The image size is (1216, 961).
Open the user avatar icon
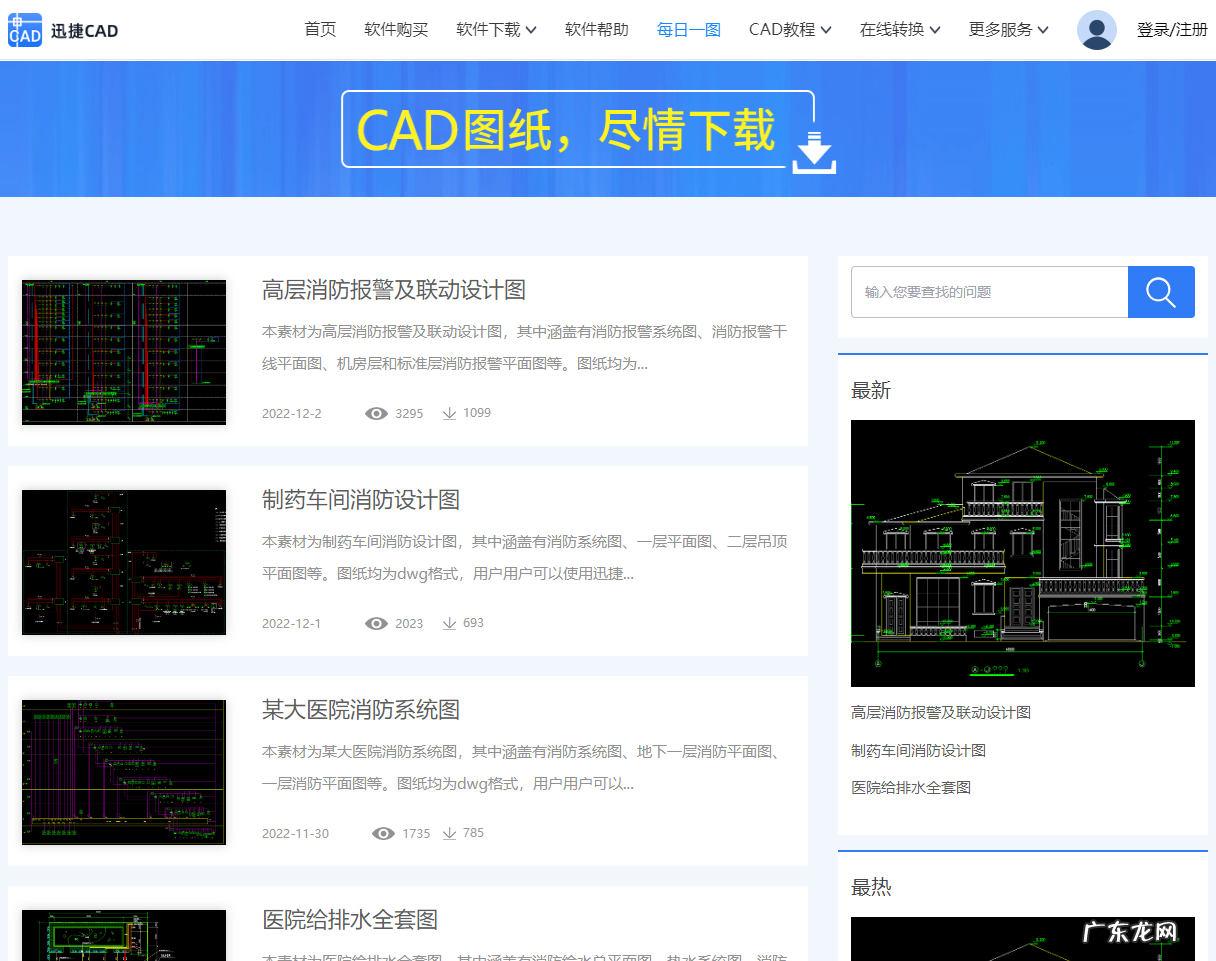tap(1097, 30)
